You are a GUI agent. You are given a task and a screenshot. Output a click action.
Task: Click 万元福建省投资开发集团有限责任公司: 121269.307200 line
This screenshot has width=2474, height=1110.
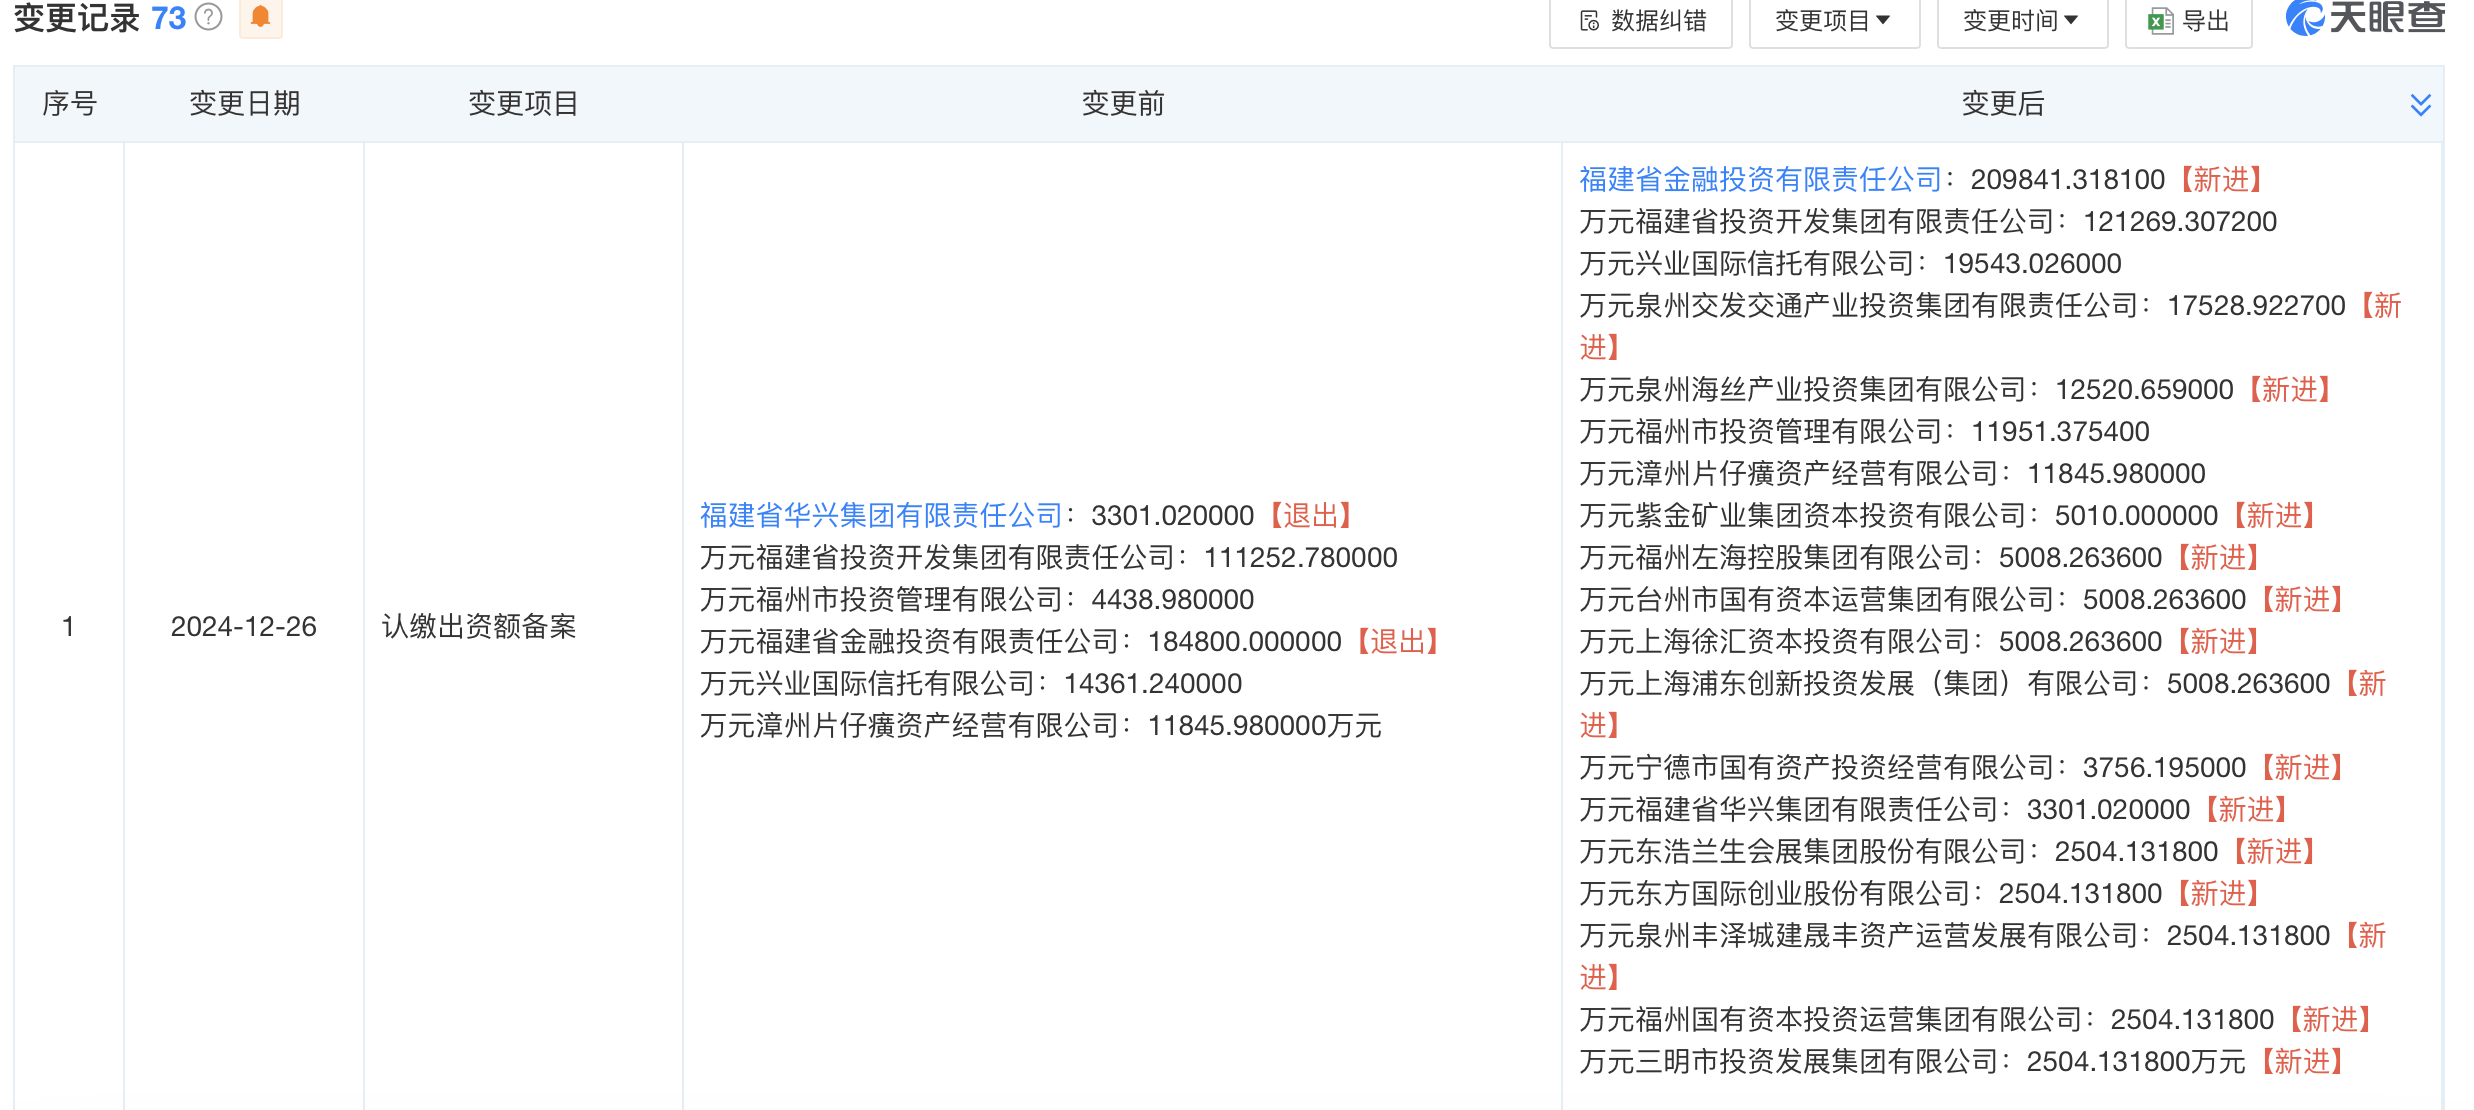[x=1928, y=221]
